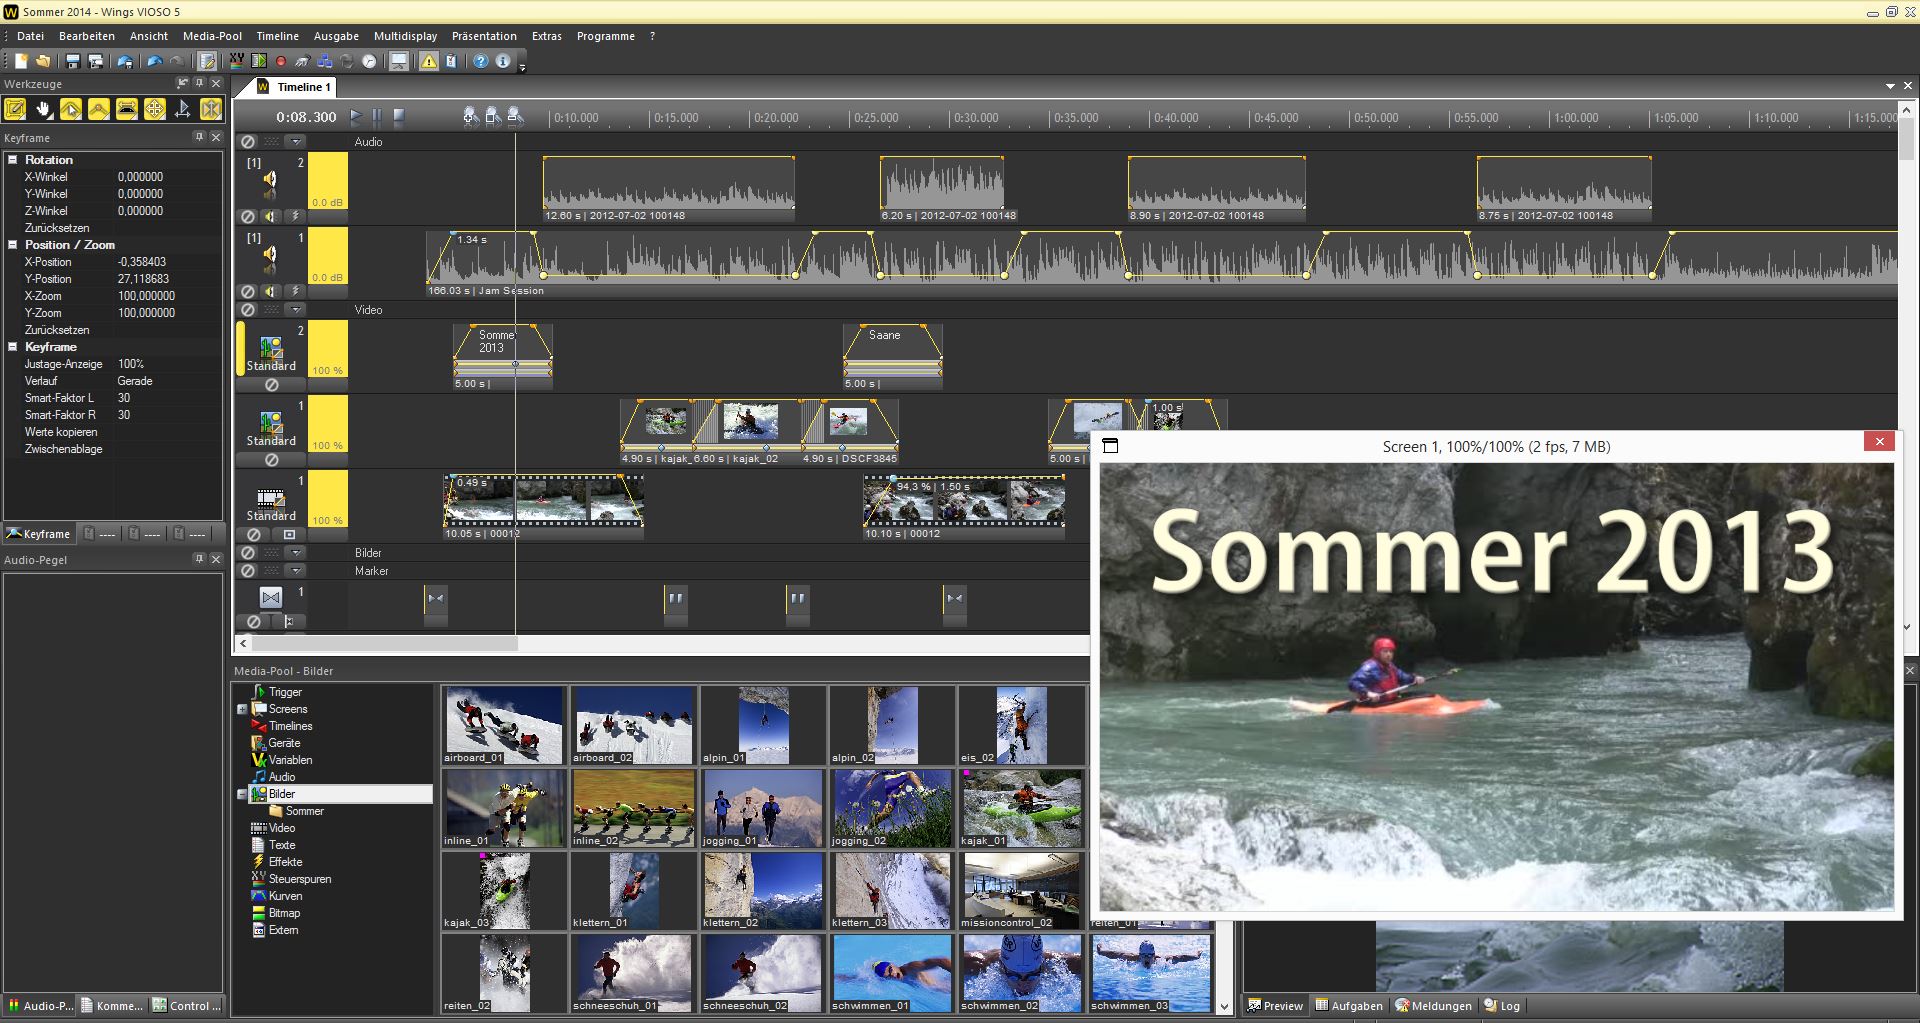Click the red record button in the toolbar

pos(281,62)
